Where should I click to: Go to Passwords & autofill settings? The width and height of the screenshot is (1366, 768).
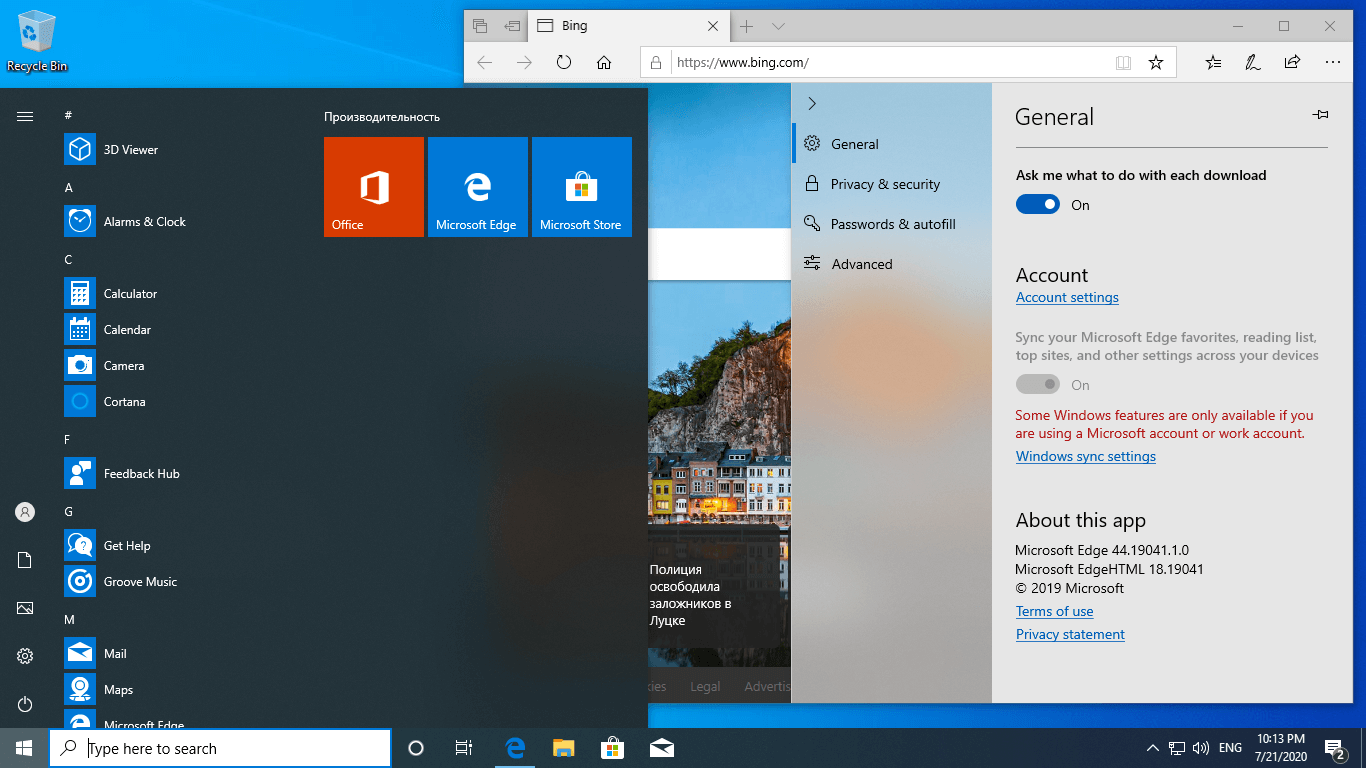tap(892, 224)
